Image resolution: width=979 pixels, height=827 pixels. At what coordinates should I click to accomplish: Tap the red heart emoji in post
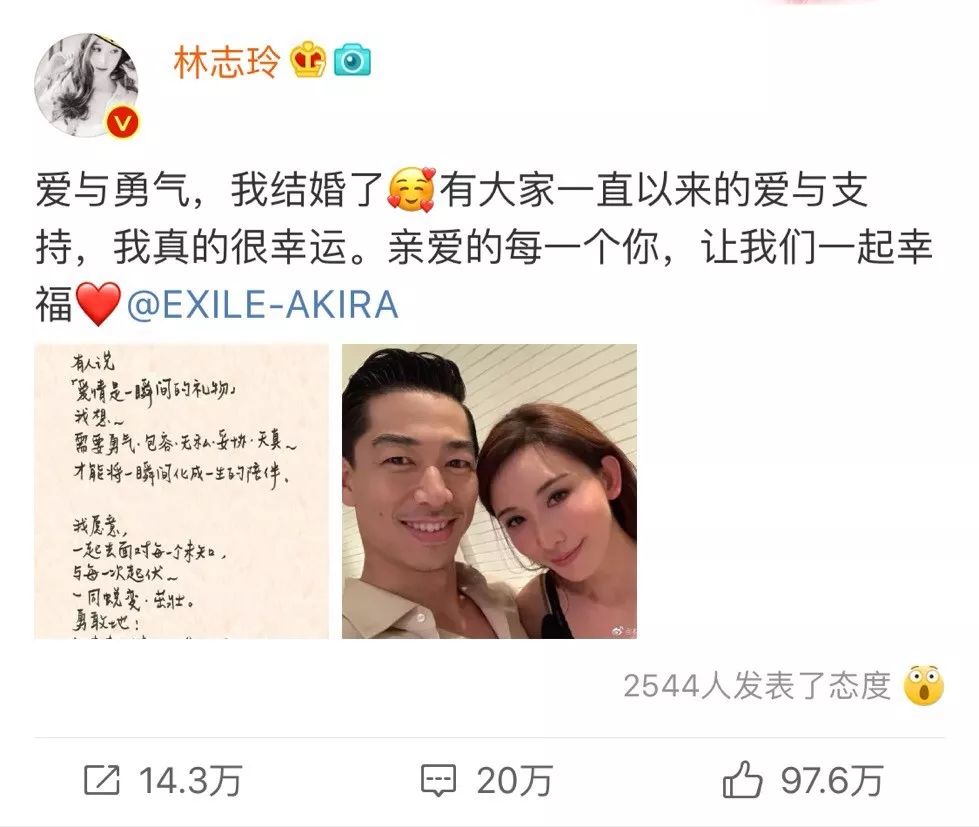click(98, 304)
